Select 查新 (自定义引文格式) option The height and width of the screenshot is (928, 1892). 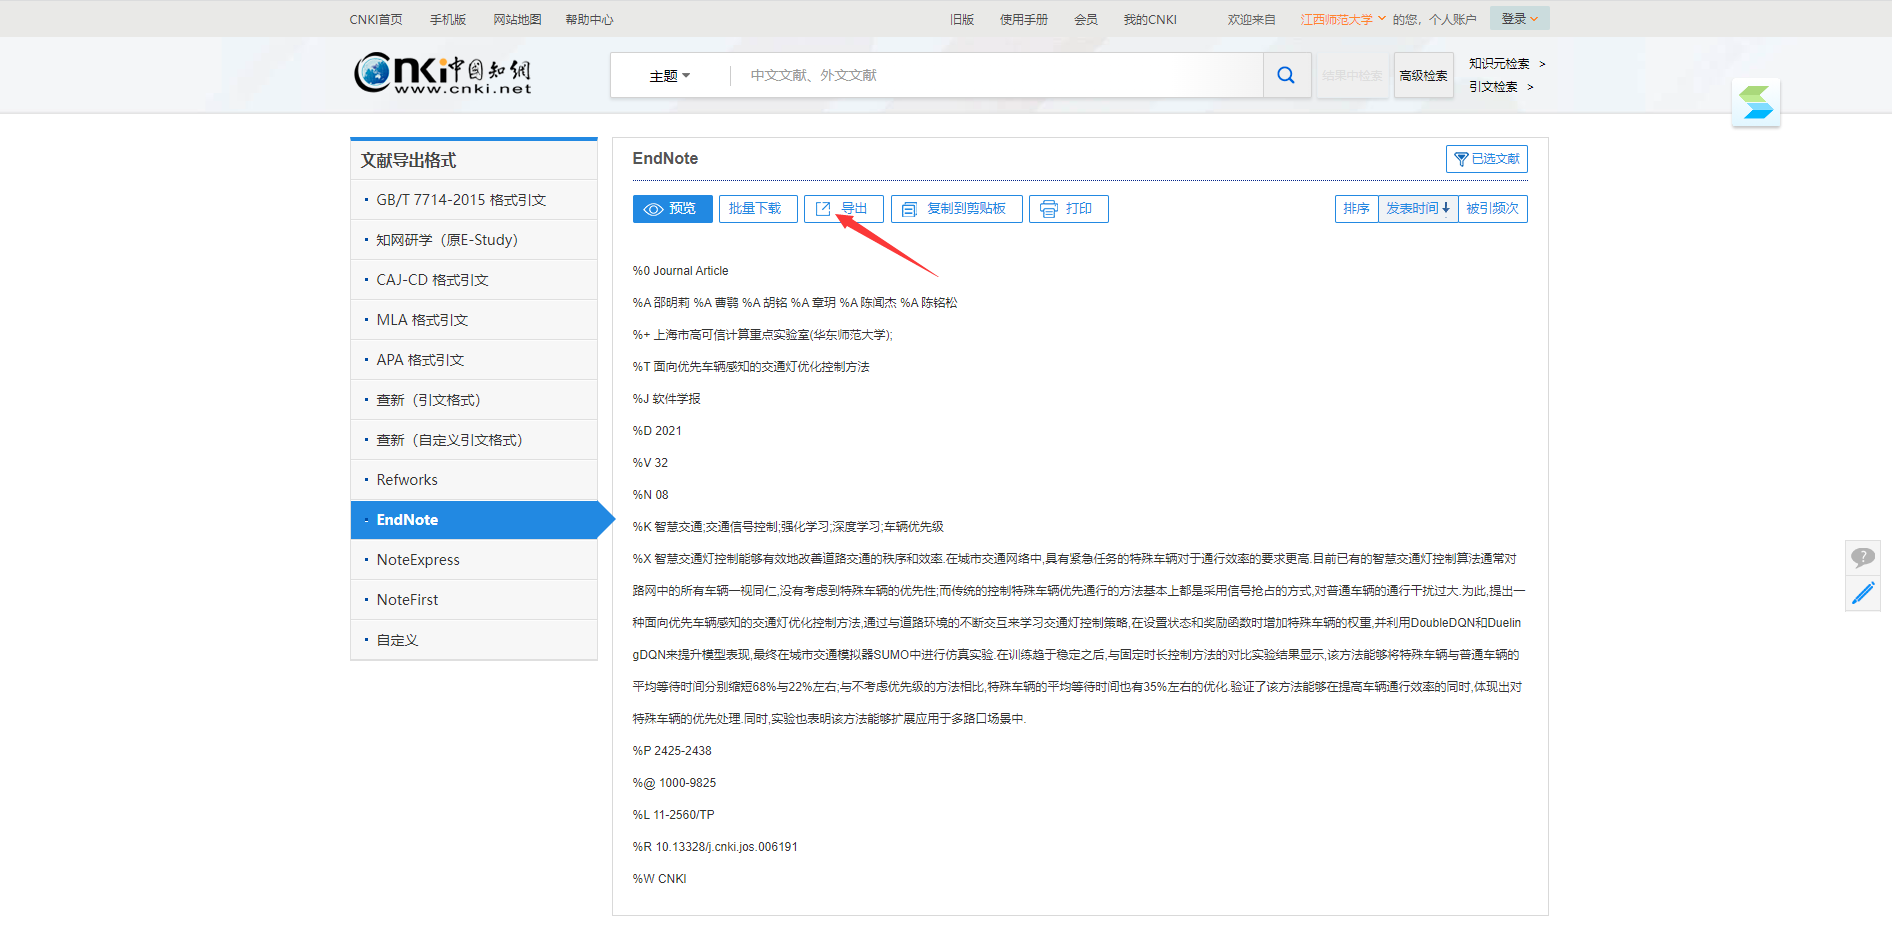[x=474, y=440]
